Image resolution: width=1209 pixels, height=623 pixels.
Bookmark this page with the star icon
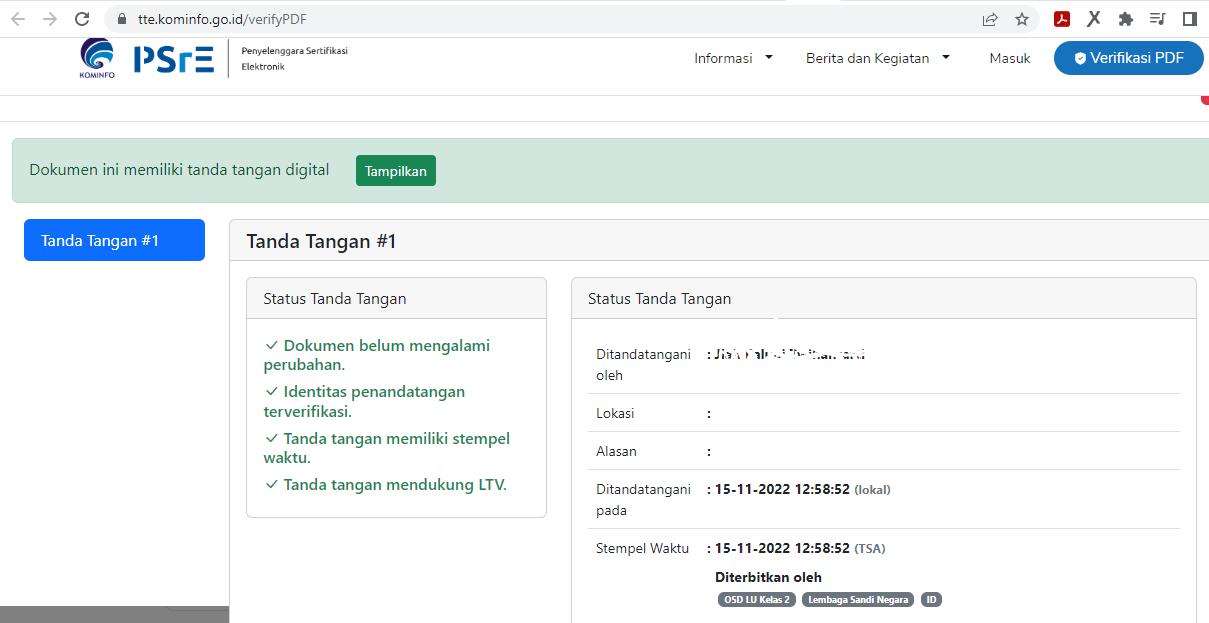pyautogui.click(x=1021, y=19)
